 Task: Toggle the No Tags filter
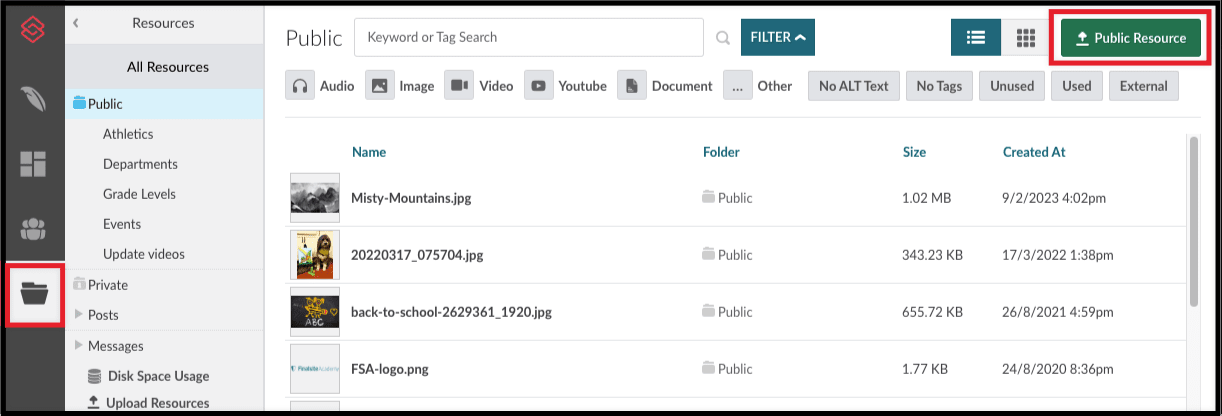(x=939, y=86)
